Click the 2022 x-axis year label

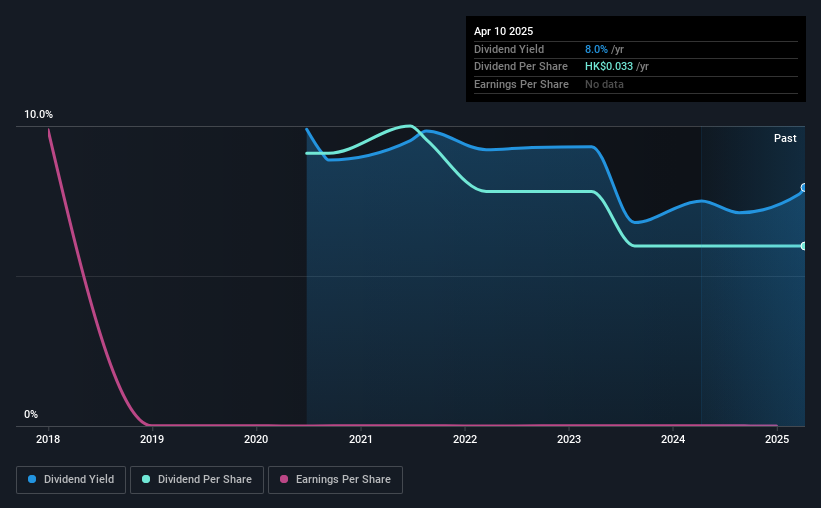[x=465, y=439]
